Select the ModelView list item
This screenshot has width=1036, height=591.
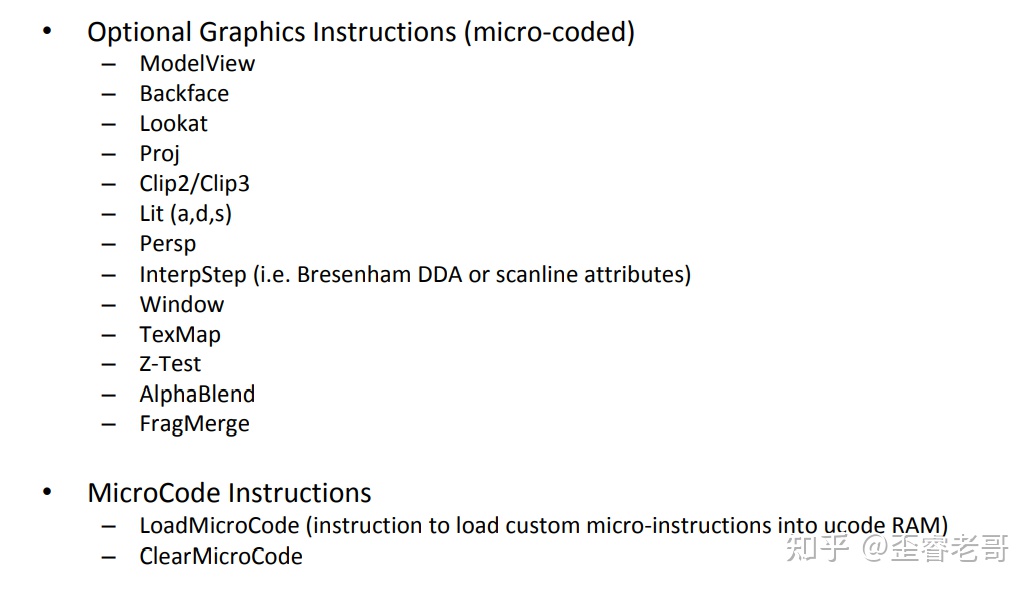(197, 64)
